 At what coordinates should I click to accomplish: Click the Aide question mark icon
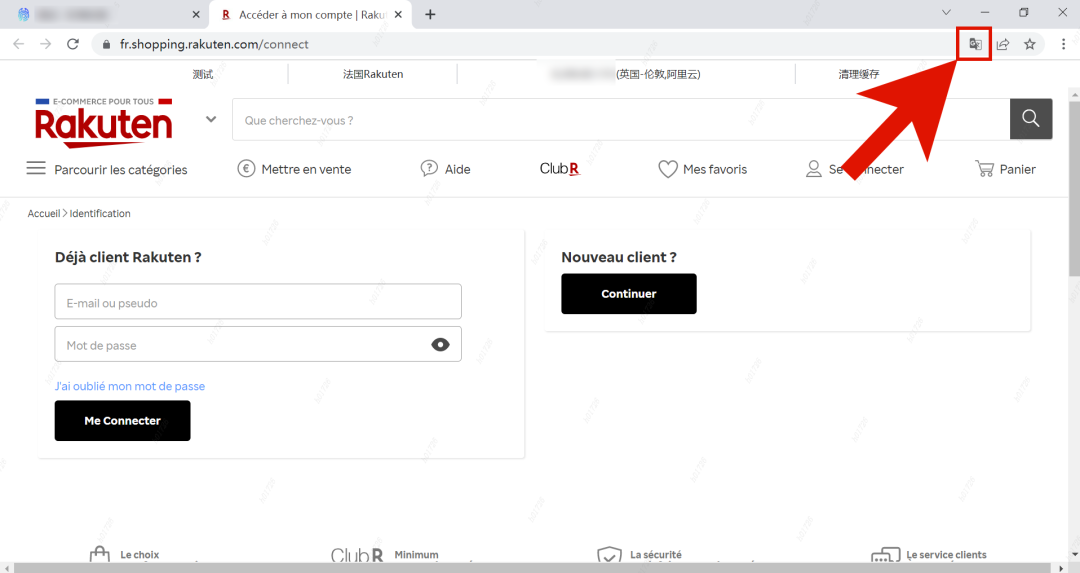click(428, 168)
